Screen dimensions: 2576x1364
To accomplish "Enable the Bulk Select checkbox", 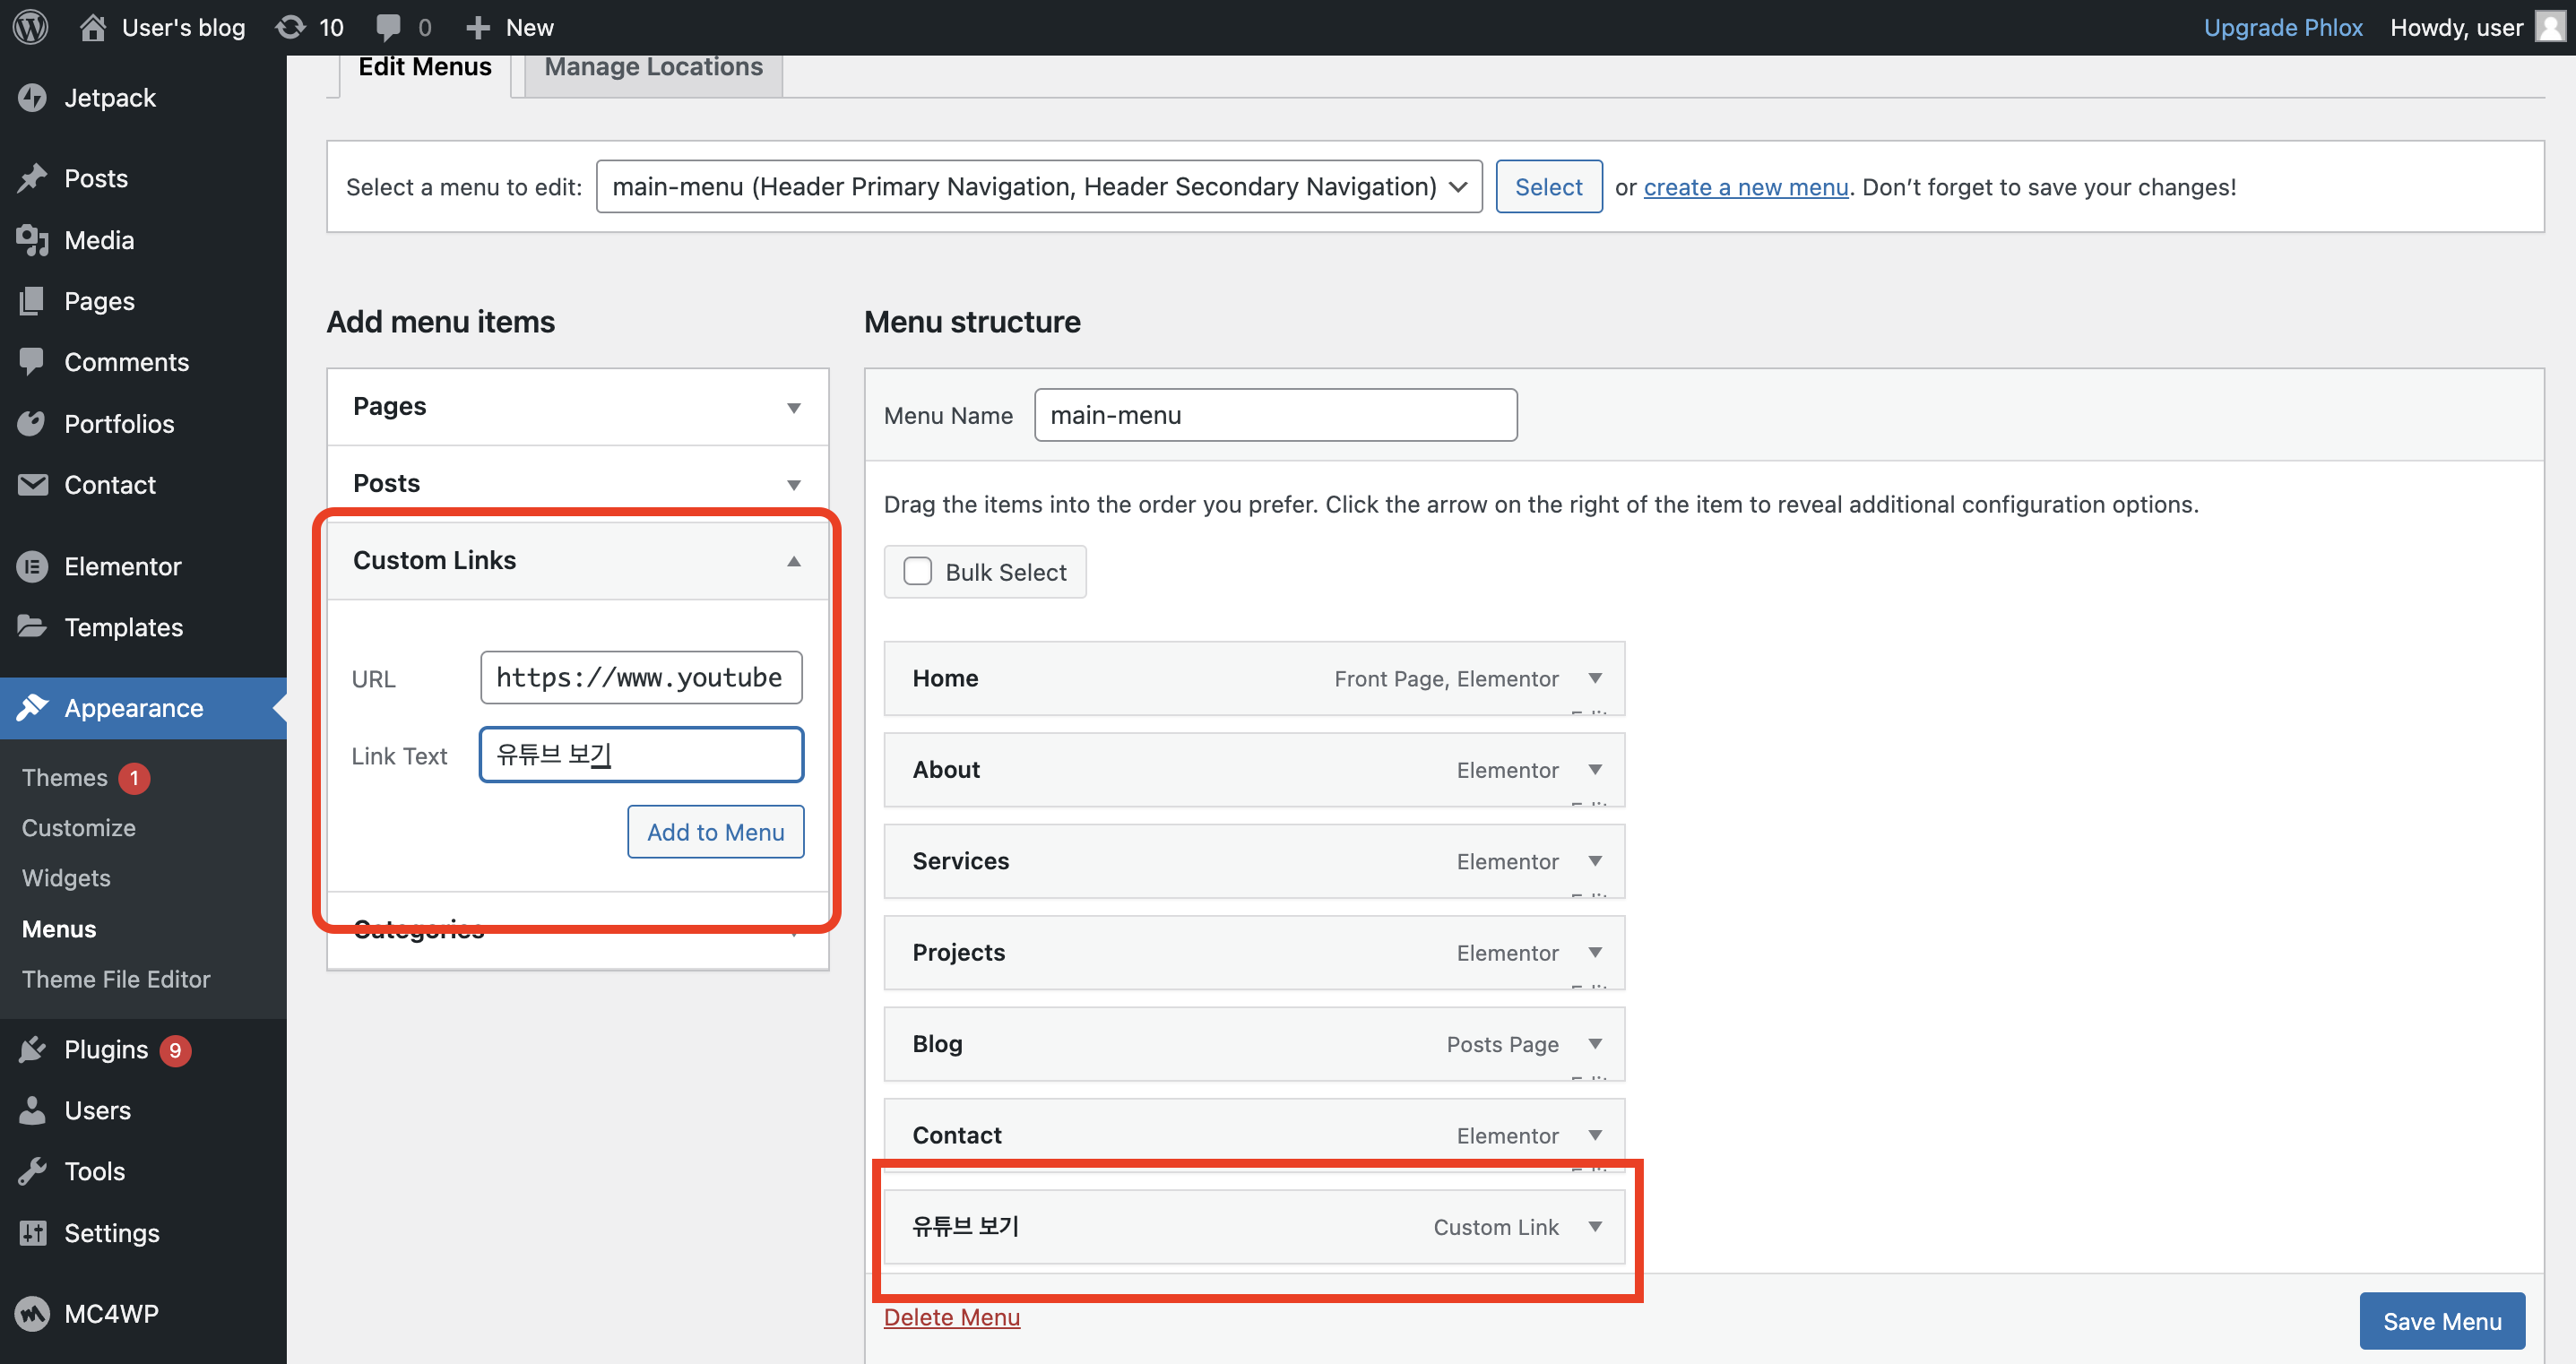I will (x=917, y=572).
